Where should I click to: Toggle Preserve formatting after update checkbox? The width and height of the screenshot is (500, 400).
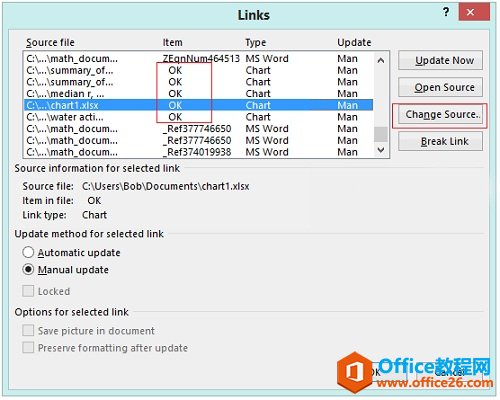pos(28,347)
